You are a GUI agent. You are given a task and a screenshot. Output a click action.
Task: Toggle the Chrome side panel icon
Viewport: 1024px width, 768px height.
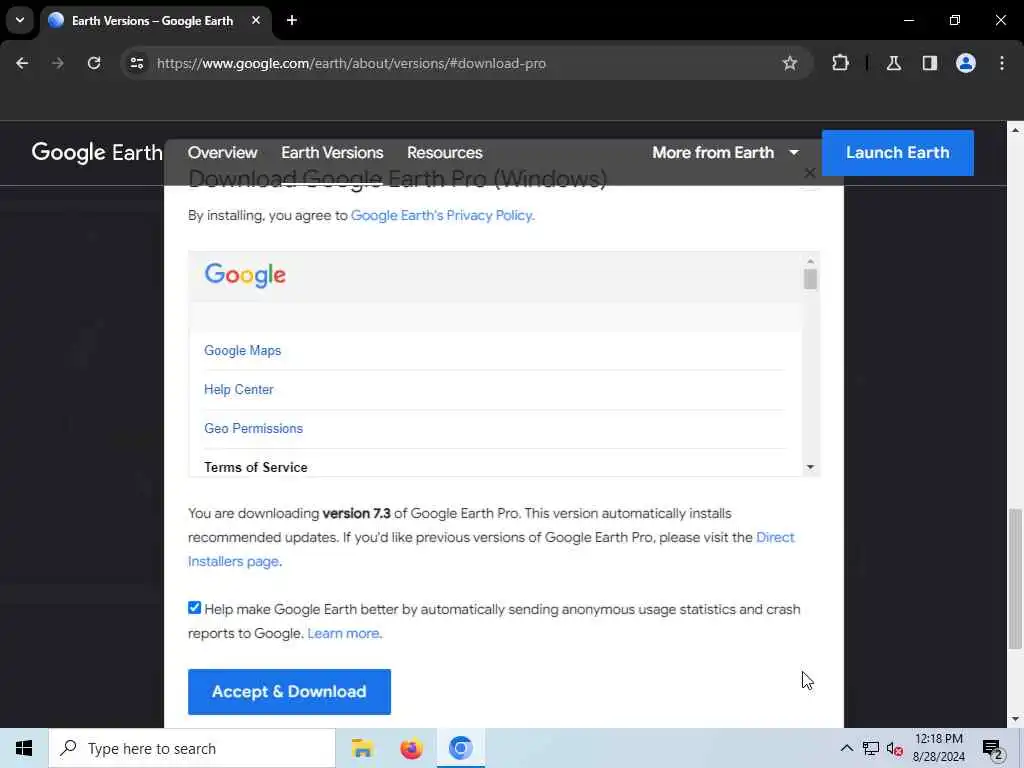(929, 63)
